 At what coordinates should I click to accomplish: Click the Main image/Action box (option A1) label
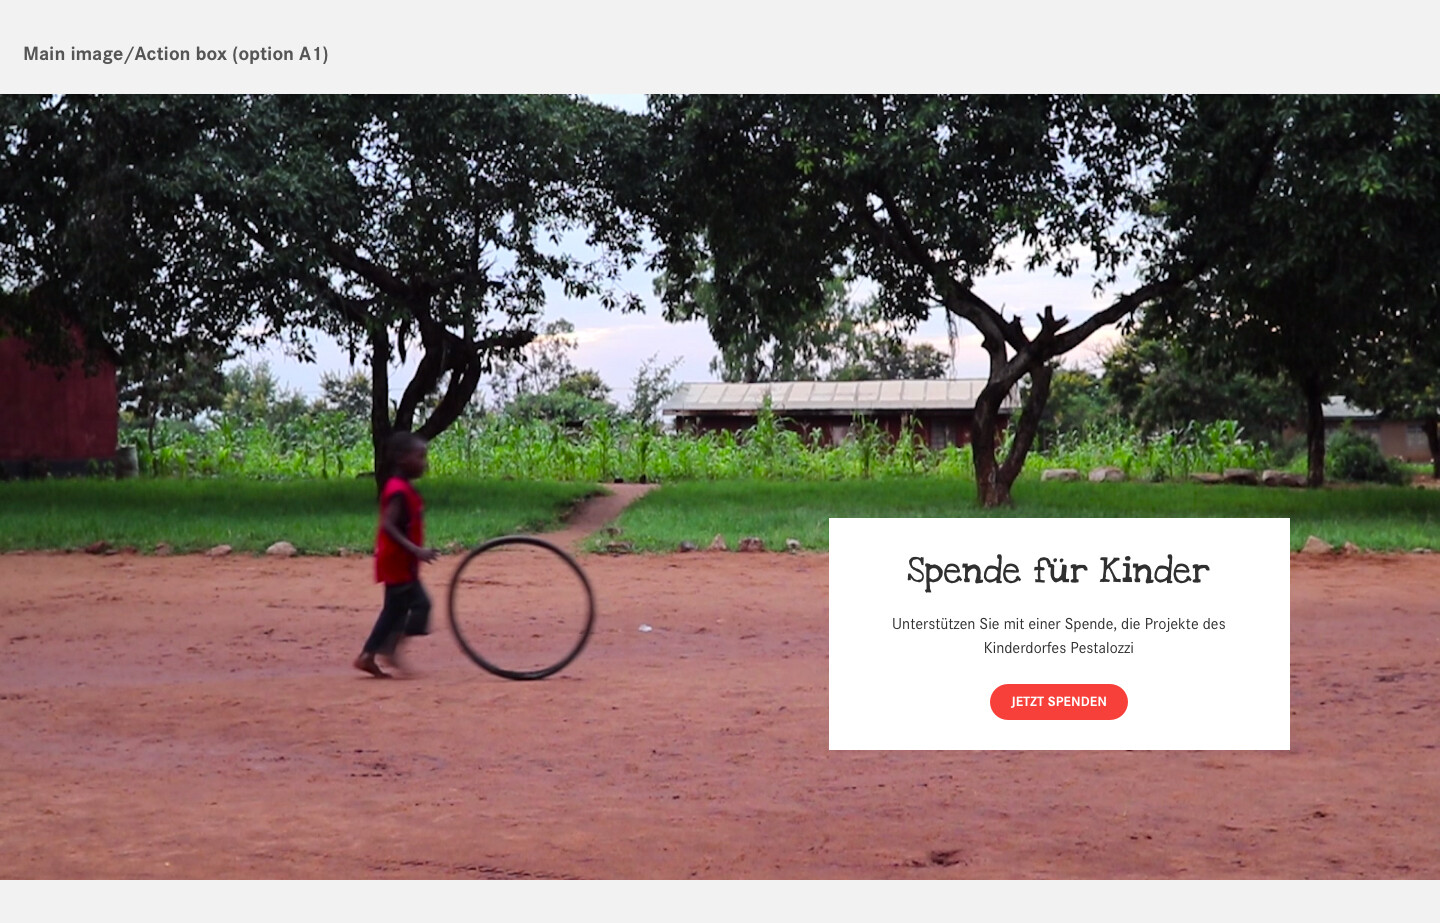click(176, 54)
